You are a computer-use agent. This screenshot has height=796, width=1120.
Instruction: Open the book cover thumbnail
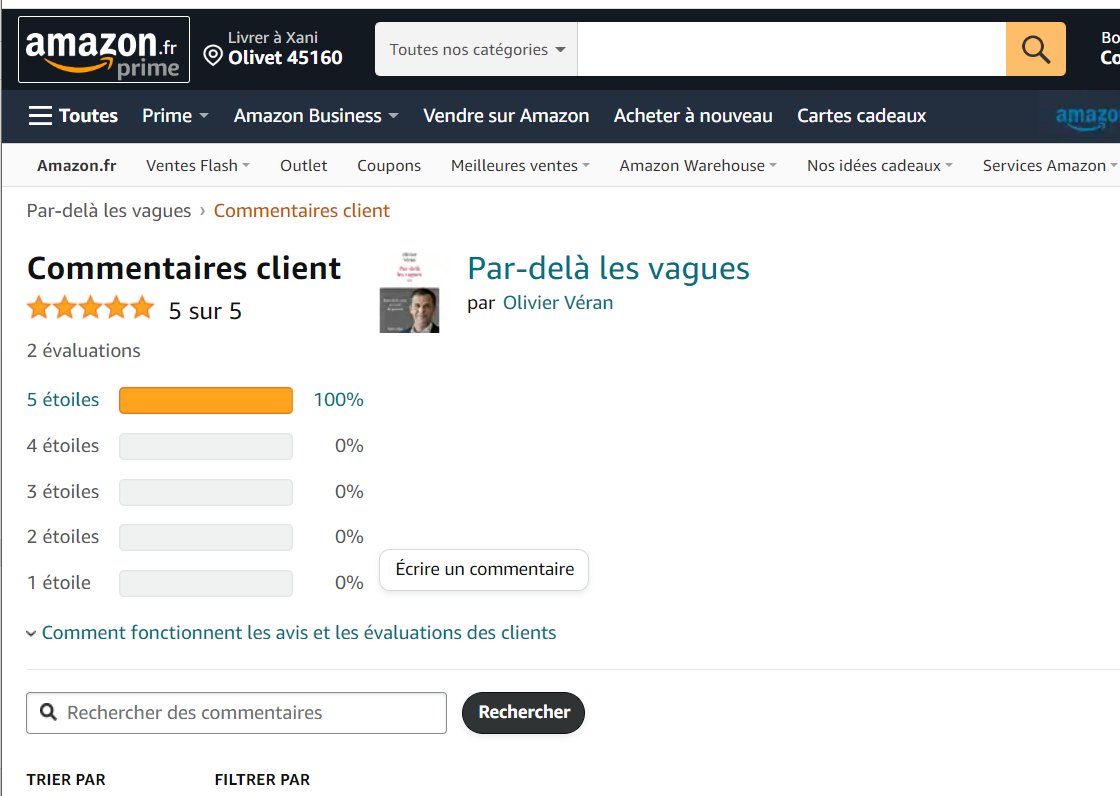(409, 293)
